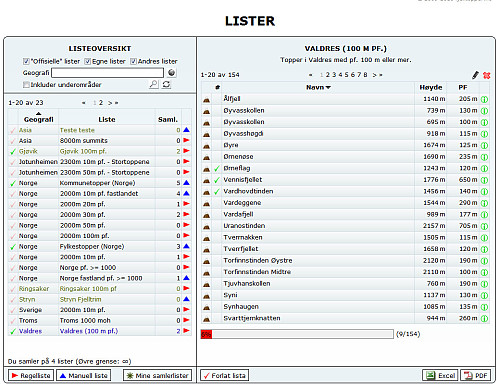
Task: Go to page 8 of Valdres peaks
Action: pos(365,75)
